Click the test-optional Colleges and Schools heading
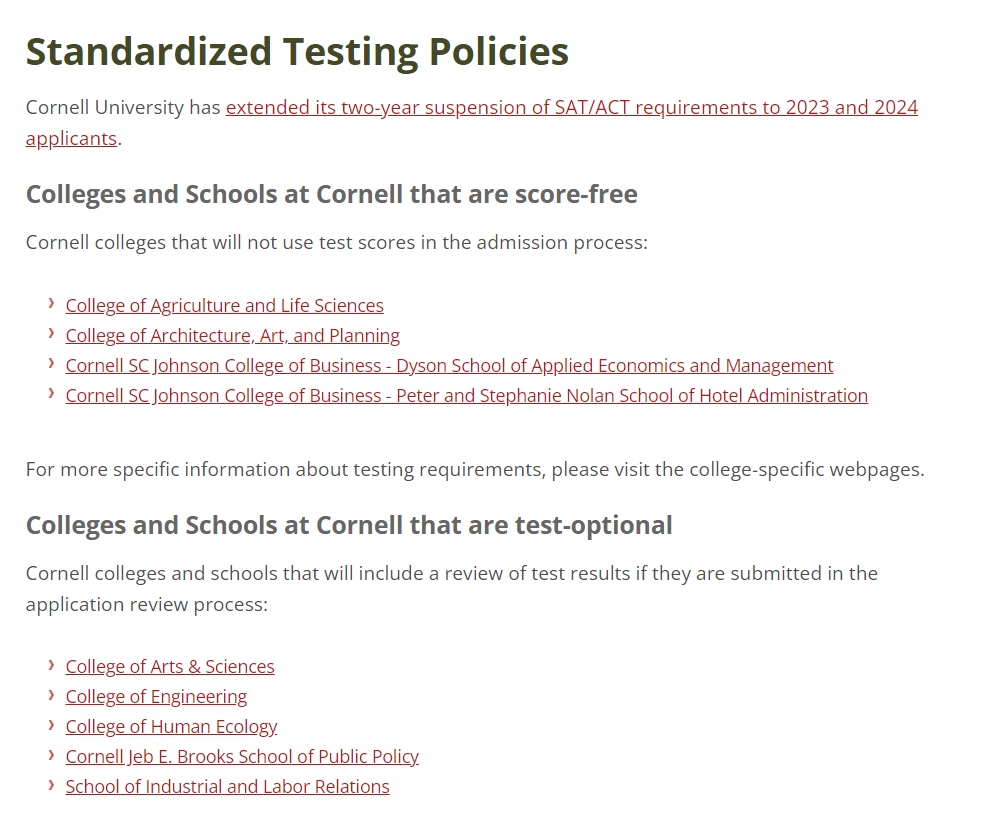The image size is (983, 830). (349, 525)
